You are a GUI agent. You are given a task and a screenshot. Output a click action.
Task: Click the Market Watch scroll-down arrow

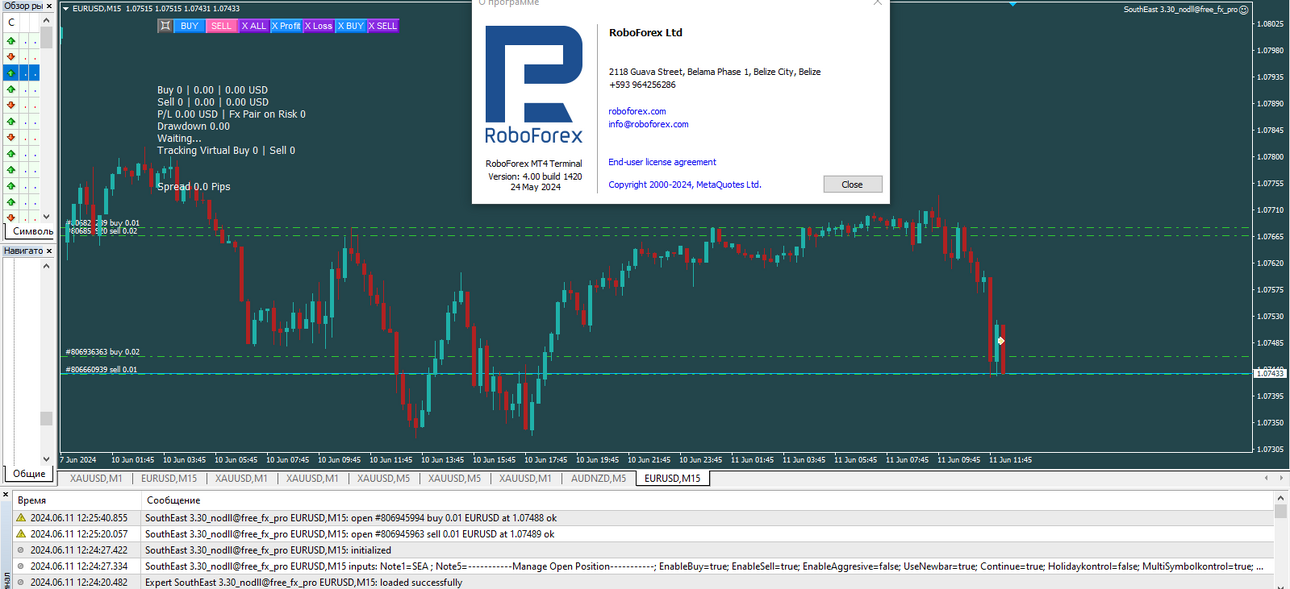46,216
